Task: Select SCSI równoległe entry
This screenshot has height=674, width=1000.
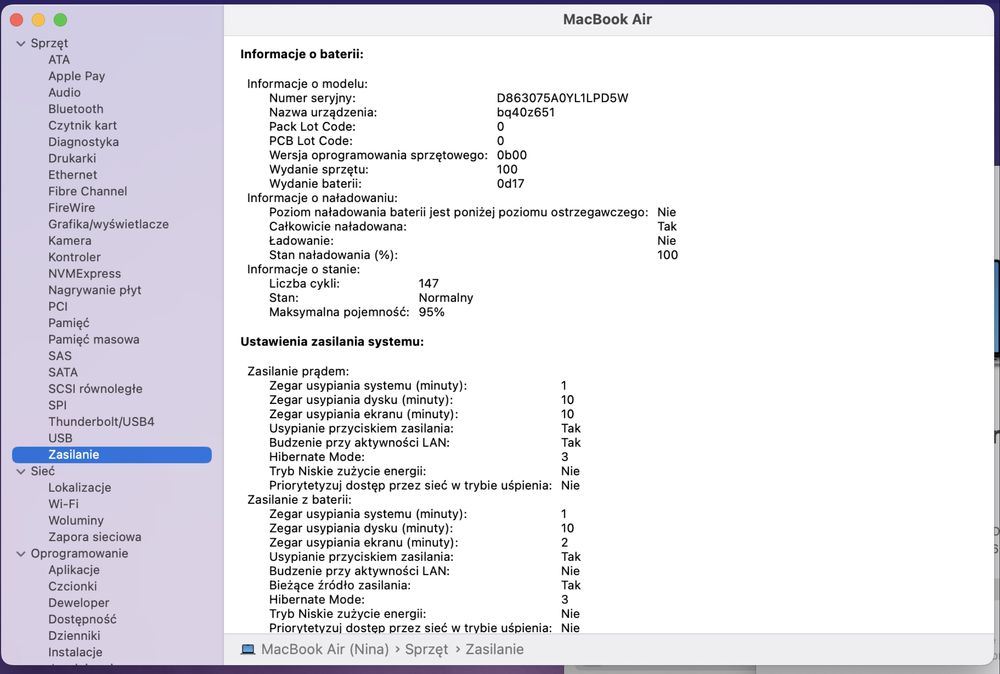Action: pyautogui.click(x=96, y=389)
